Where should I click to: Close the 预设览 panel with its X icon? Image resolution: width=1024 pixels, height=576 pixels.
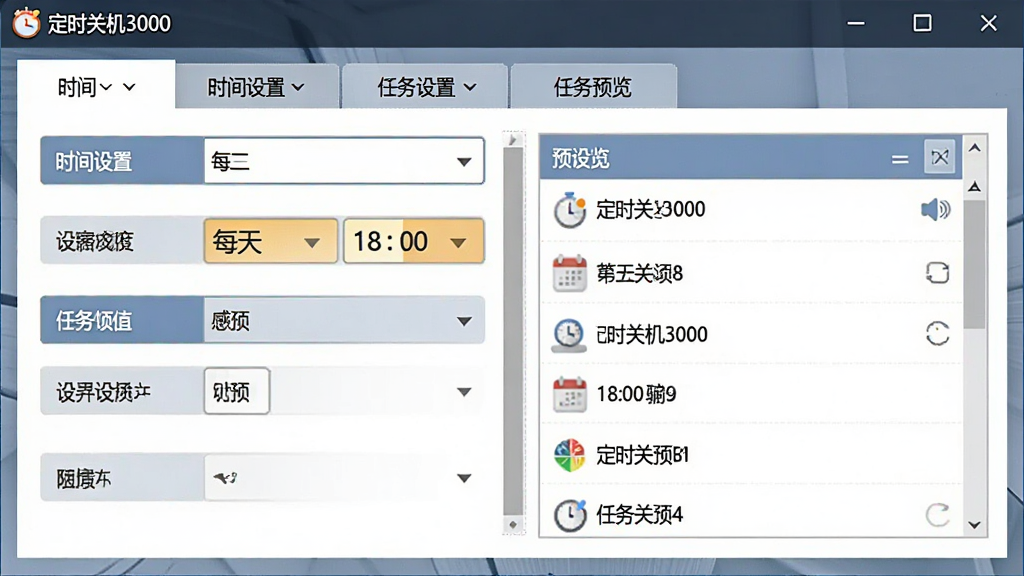[940, 157]
